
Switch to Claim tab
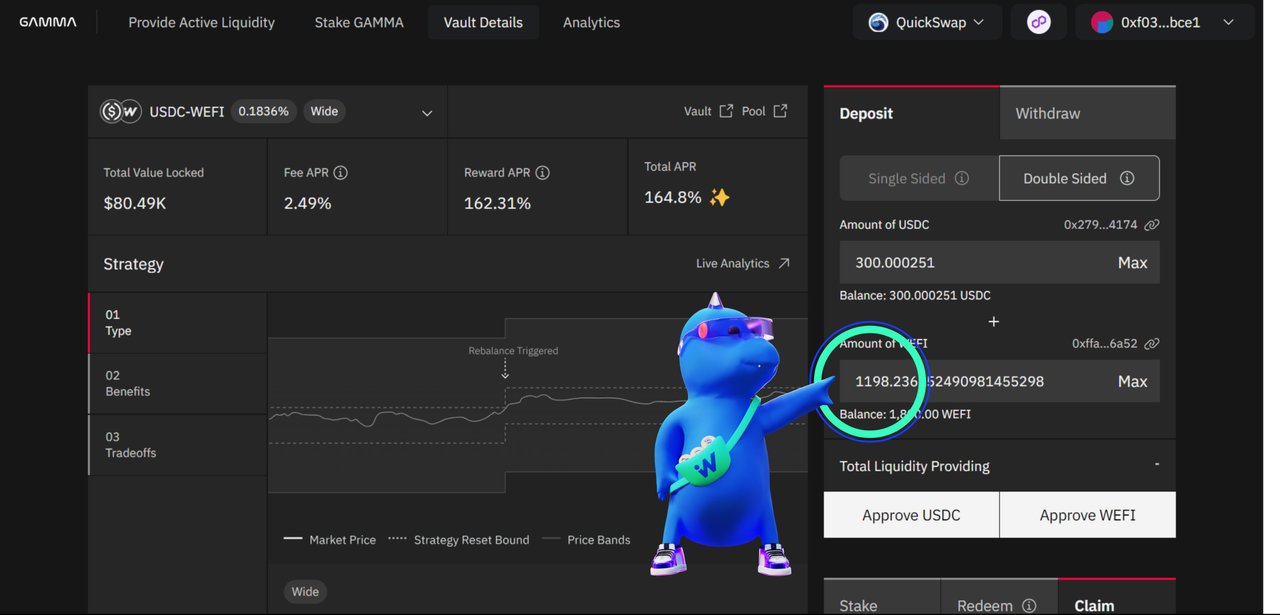(x=1117, y=599)
